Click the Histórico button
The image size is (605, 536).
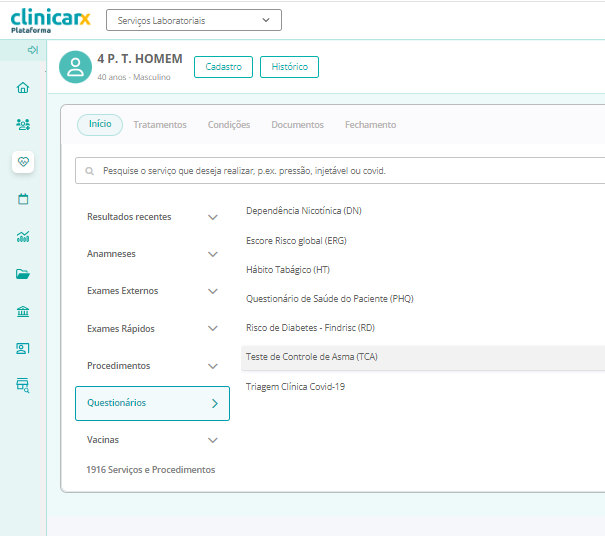(x=289, y=67)
